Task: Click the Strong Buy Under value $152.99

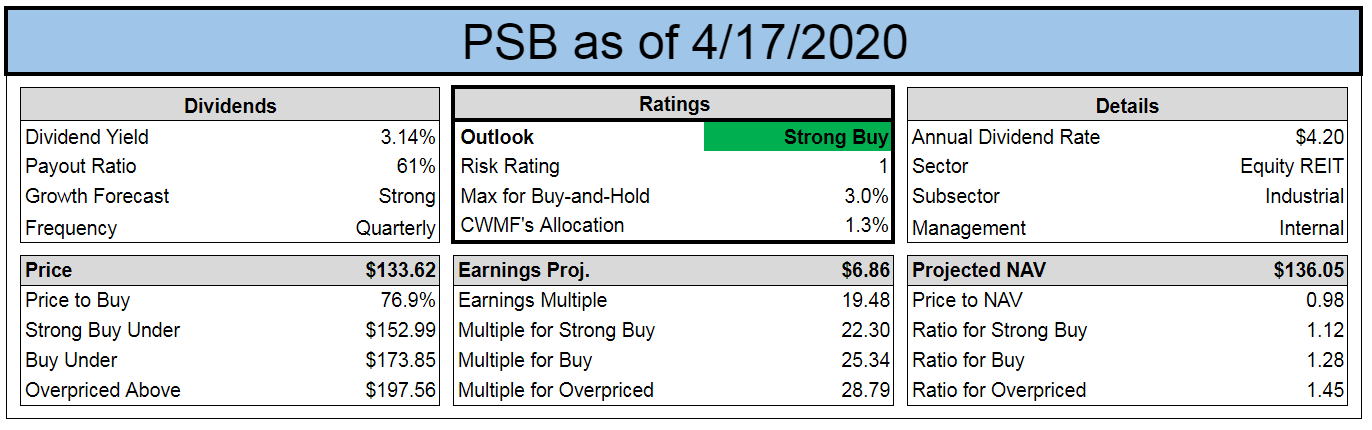Action: 401,330
